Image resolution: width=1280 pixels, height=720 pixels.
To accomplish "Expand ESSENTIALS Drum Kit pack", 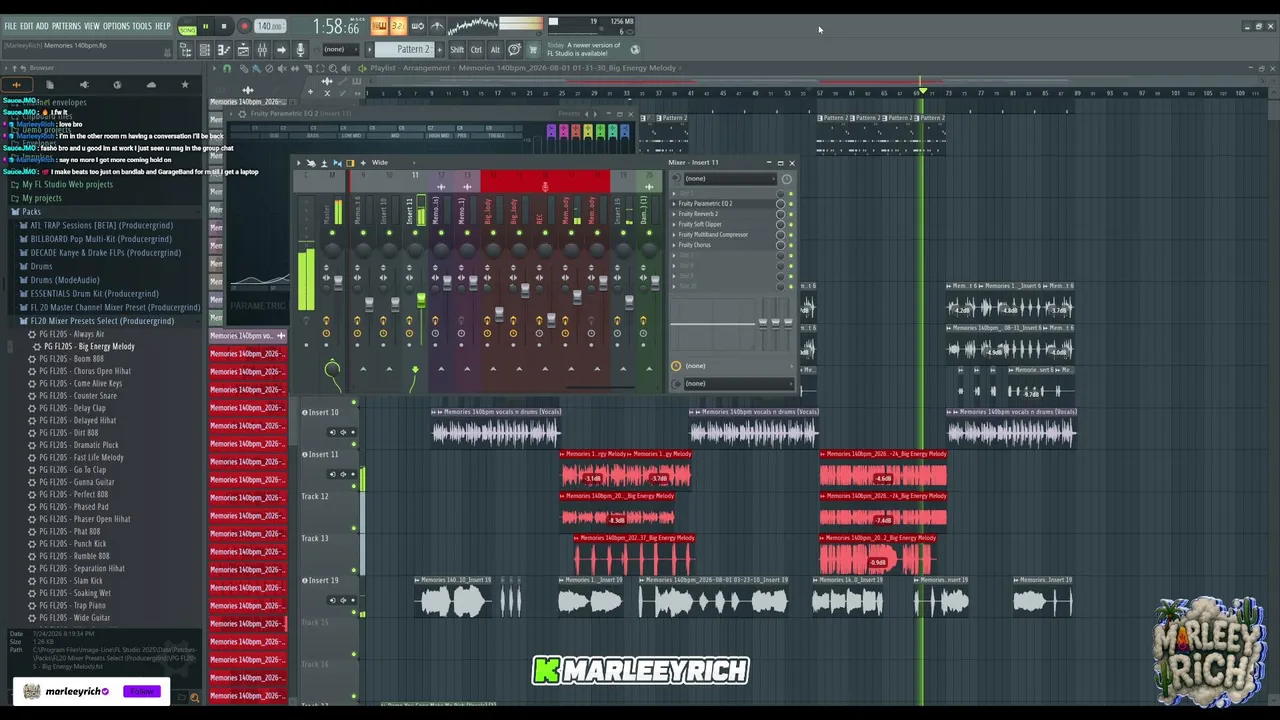I will click(94, 294).
